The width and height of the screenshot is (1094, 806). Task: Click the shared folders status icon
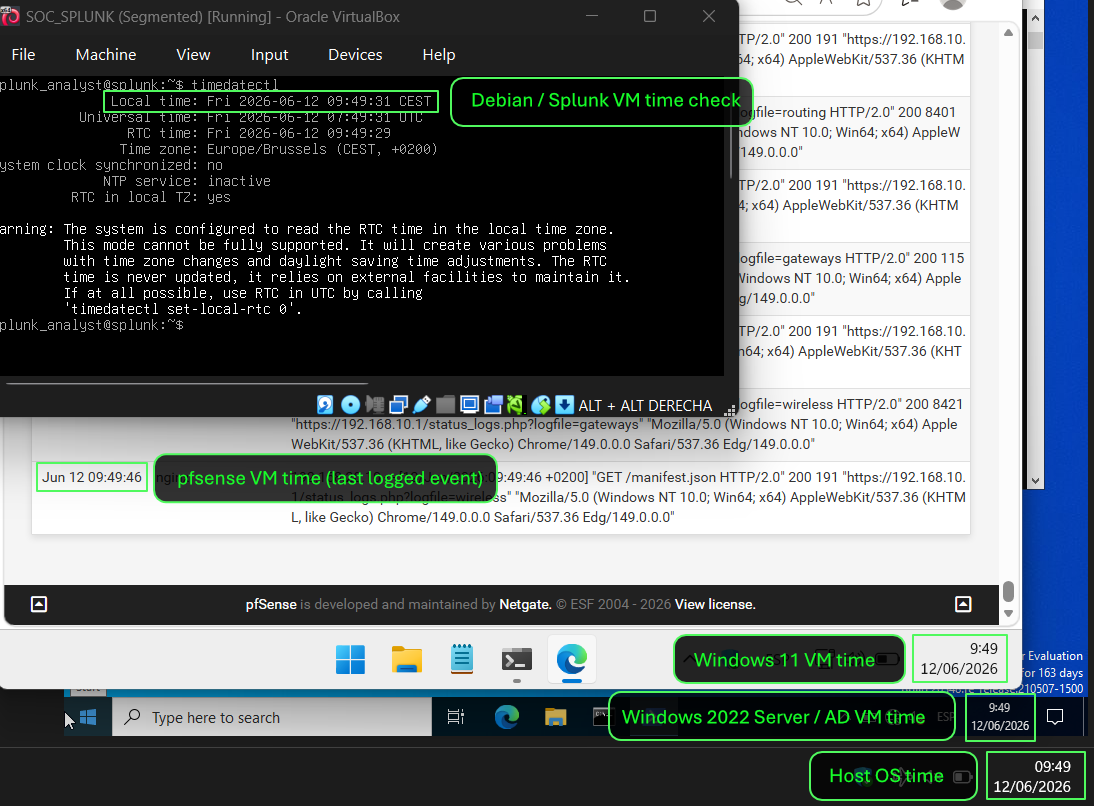point(445,405)
